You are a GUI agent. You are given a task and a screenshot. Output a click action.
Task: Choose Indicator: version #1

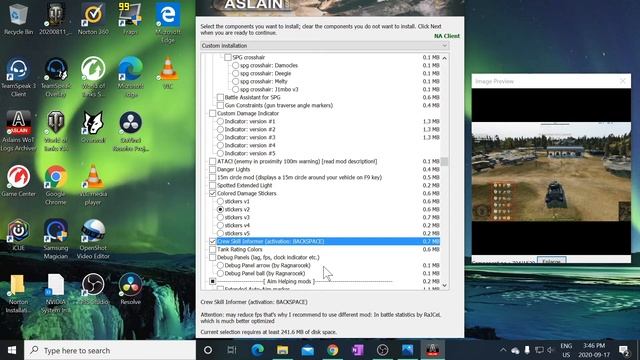point(220,121)
